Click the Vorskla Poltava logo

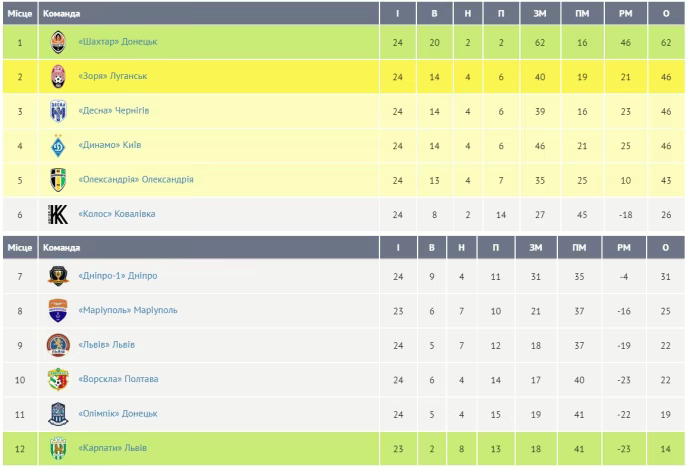click(x=58, y=379)
